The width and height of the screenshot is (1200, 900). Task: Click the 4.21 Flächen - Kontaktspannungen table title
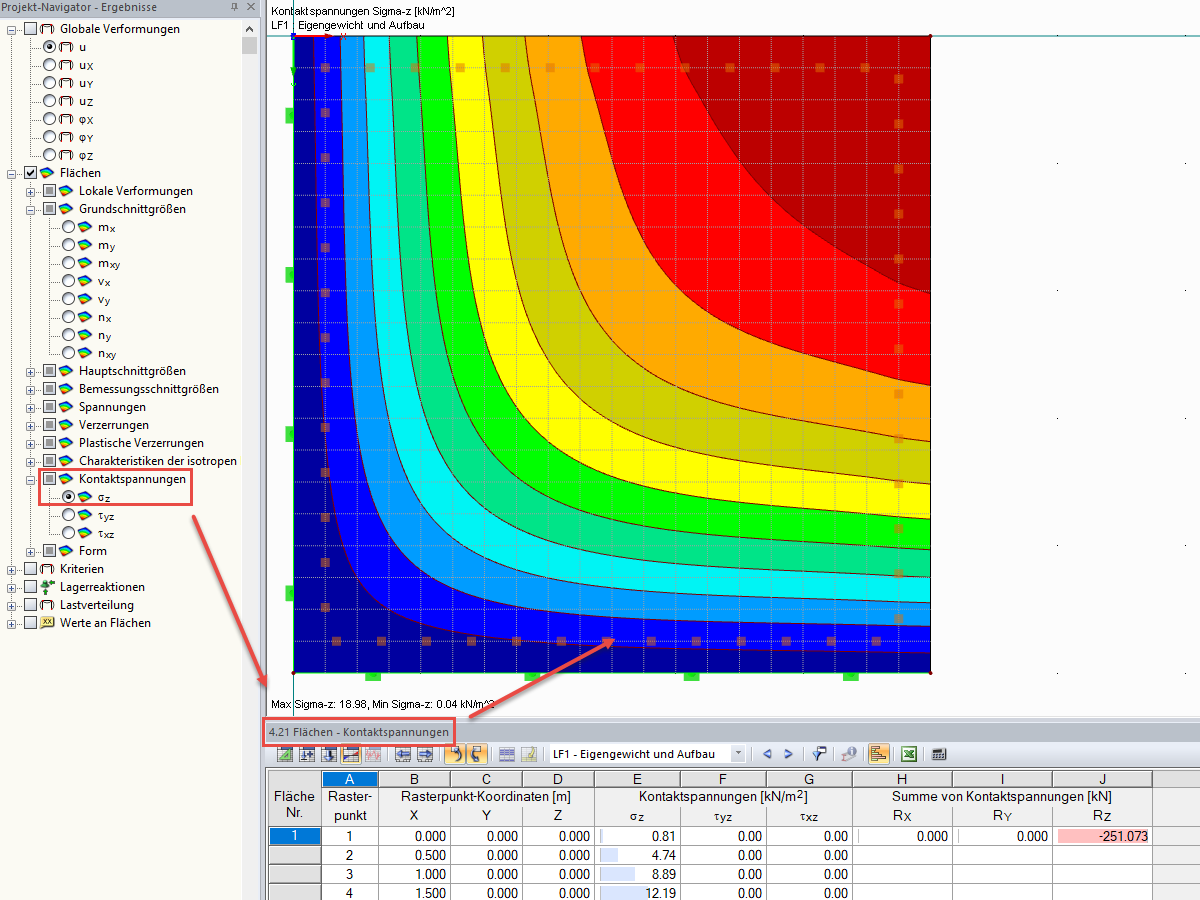[358, 732]
